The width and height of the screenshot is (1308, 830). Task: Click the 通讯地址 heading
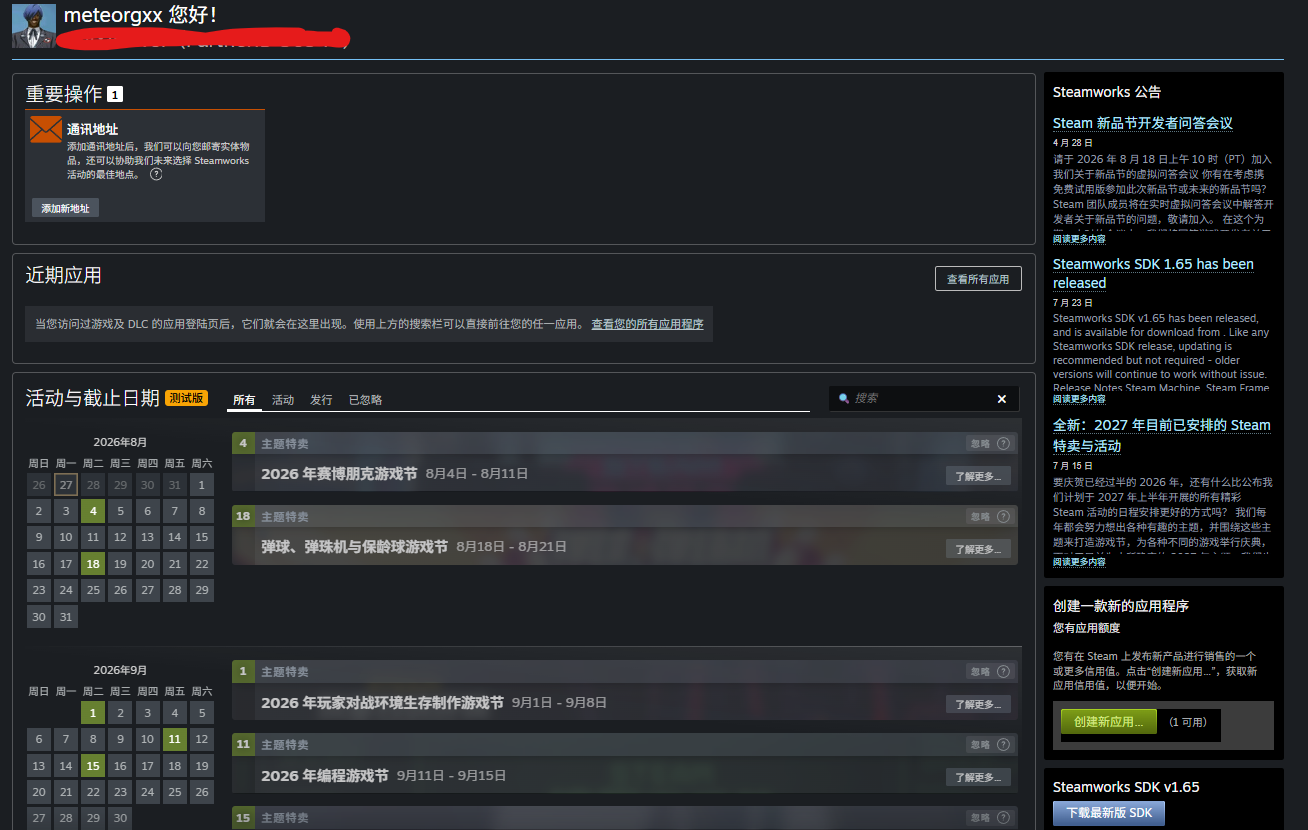tap(92, 129)
